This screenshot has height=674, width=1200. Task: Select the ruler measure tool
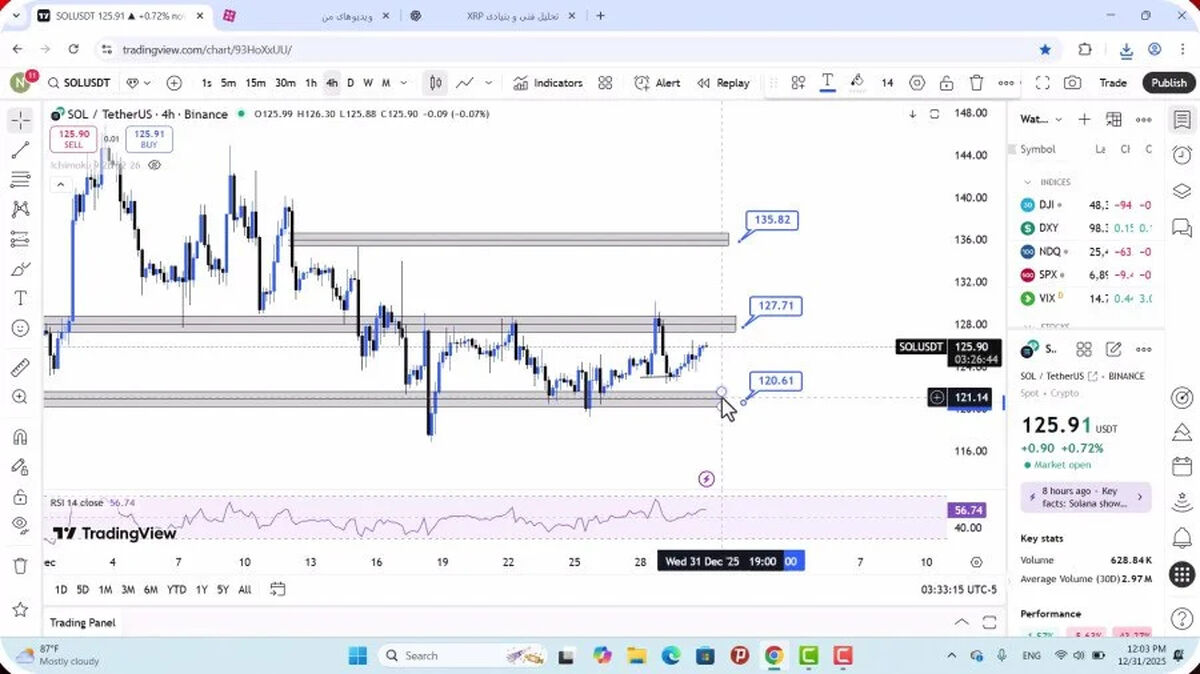pos(20,368)
